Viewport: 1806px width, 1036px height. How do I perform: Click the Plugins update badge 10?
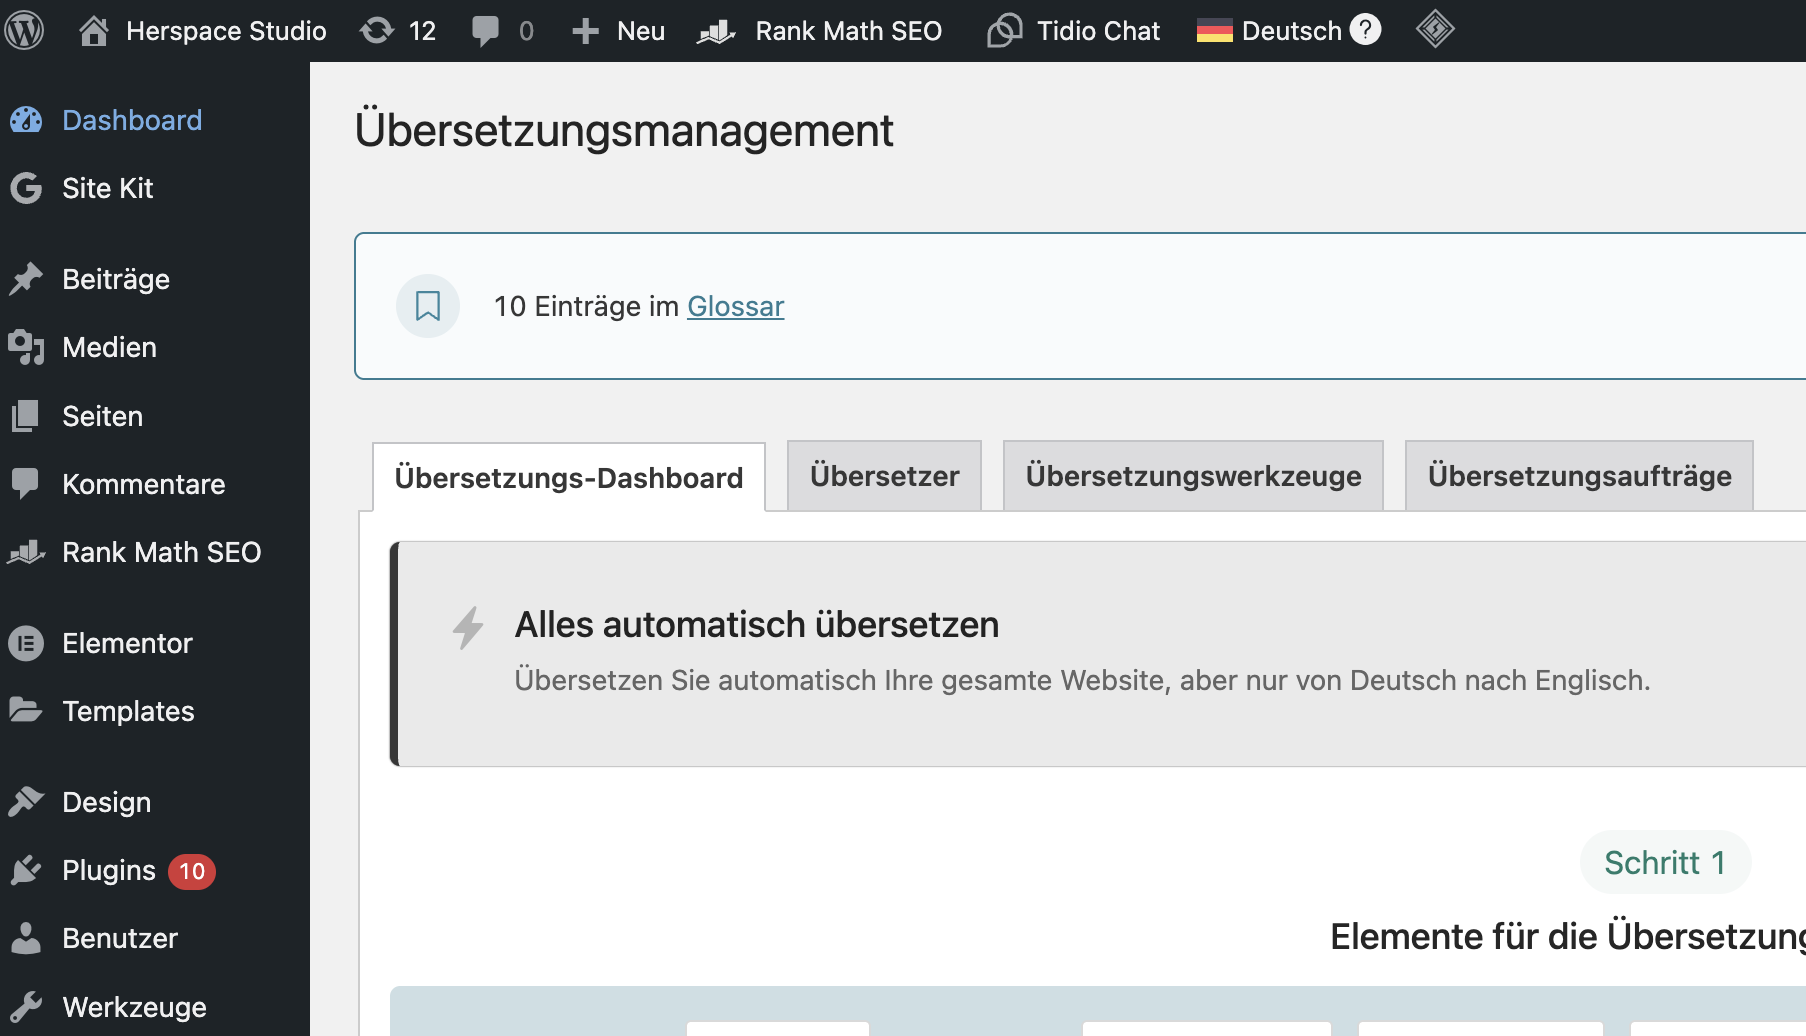coord(192,871)
